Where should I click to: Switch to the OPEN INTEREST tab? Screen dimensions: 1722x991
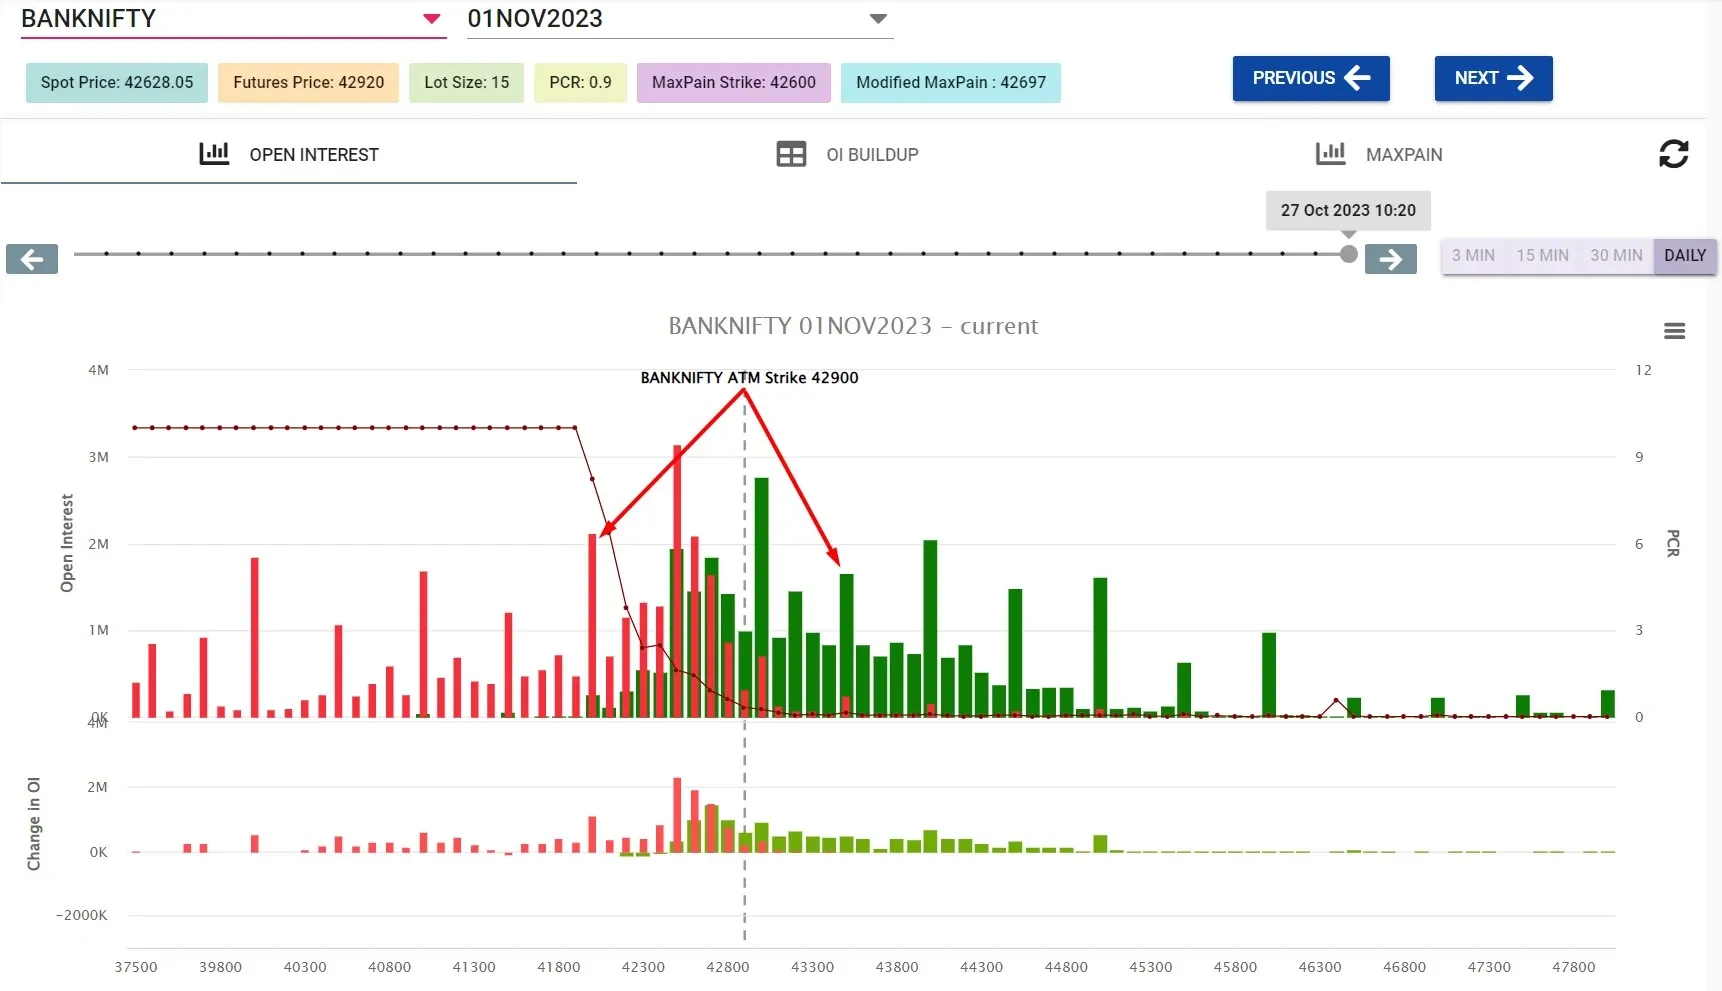point(289,154)
